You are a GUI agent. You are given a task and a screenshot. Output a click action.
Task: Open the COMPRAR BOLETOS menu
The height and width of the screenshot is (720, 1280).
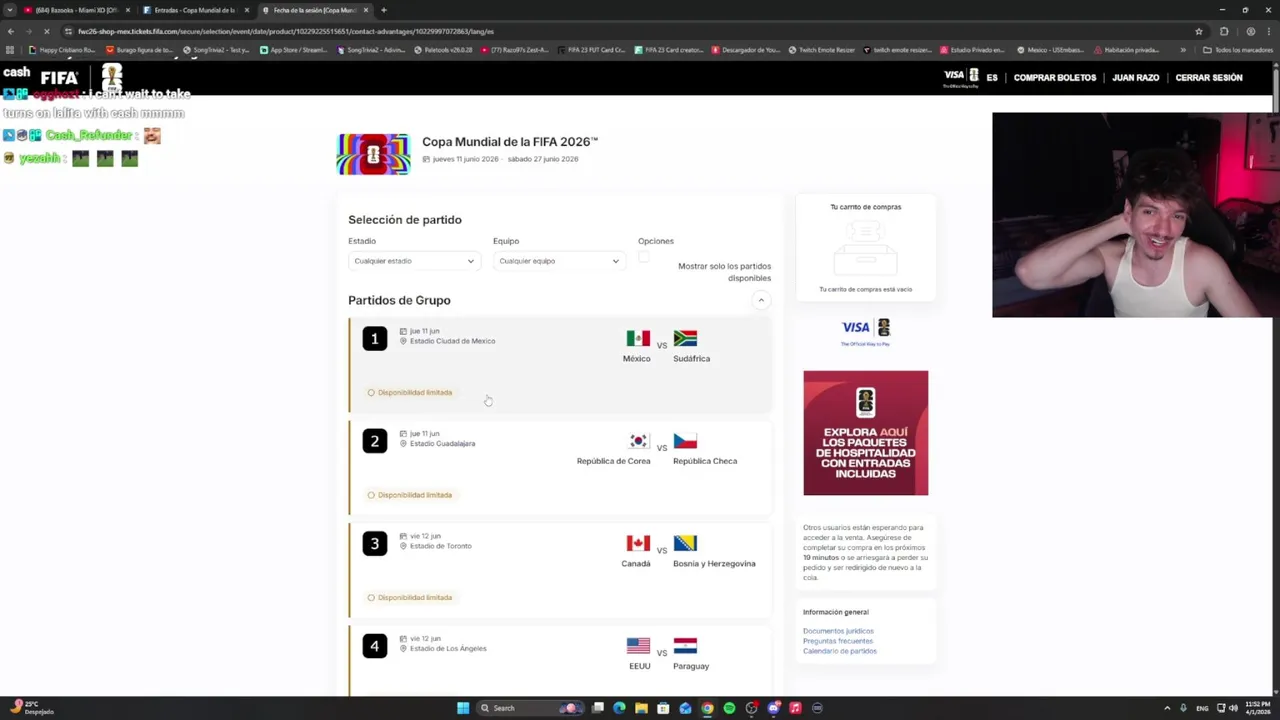(x=1055, y=78)
